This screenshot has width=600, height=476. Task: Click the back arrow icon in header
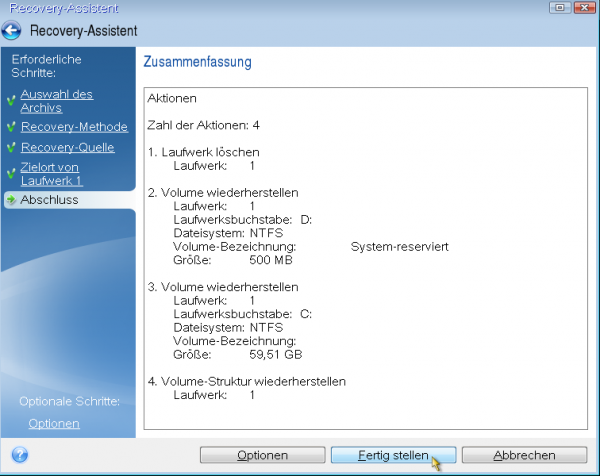coord(13,31)
